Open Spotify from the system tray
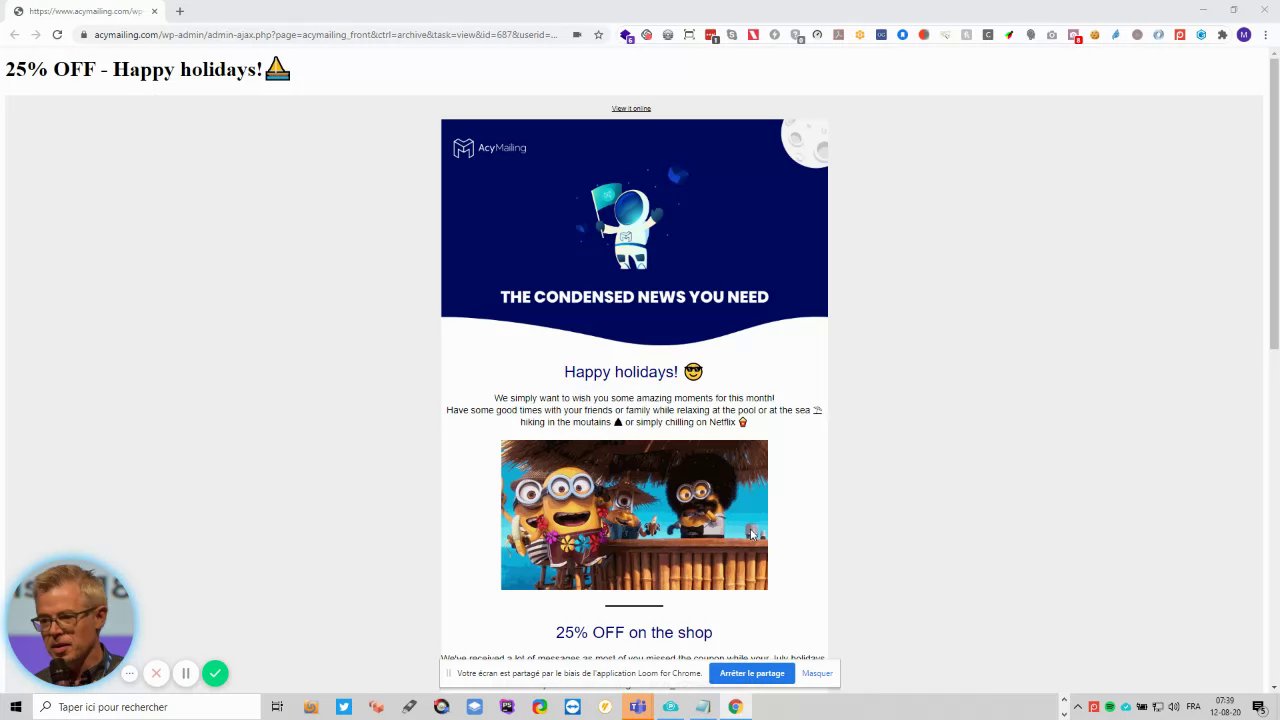1280x720 pixels. click(x=1109, y=707)
